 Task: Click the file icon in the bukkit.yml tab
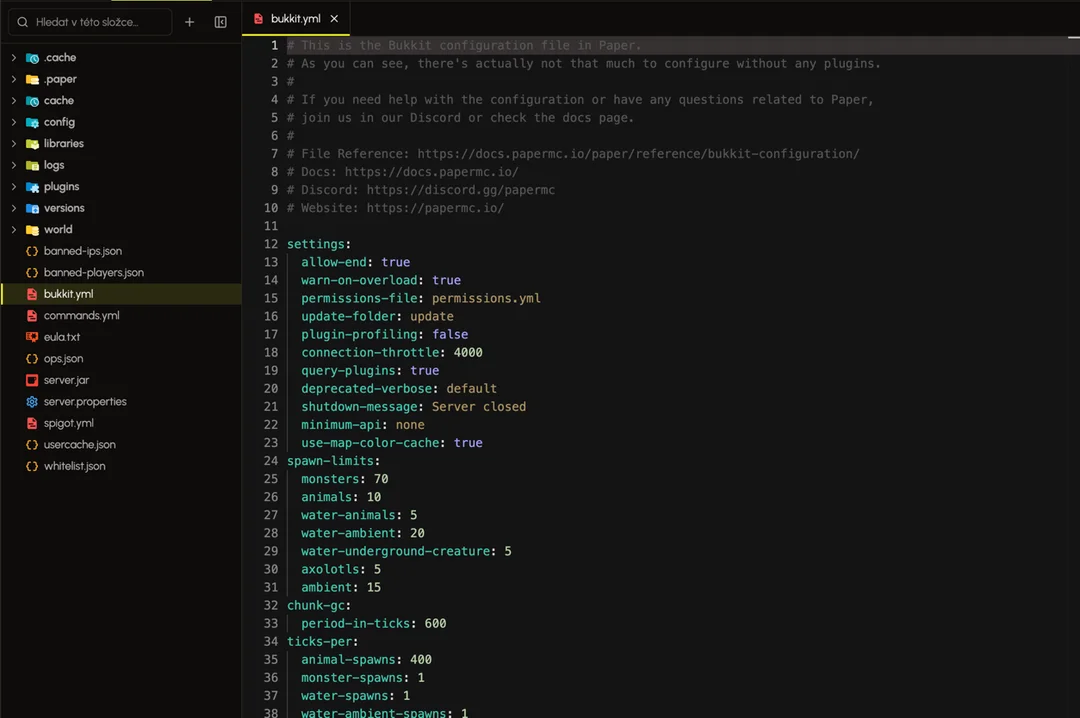tap(258, 19)
